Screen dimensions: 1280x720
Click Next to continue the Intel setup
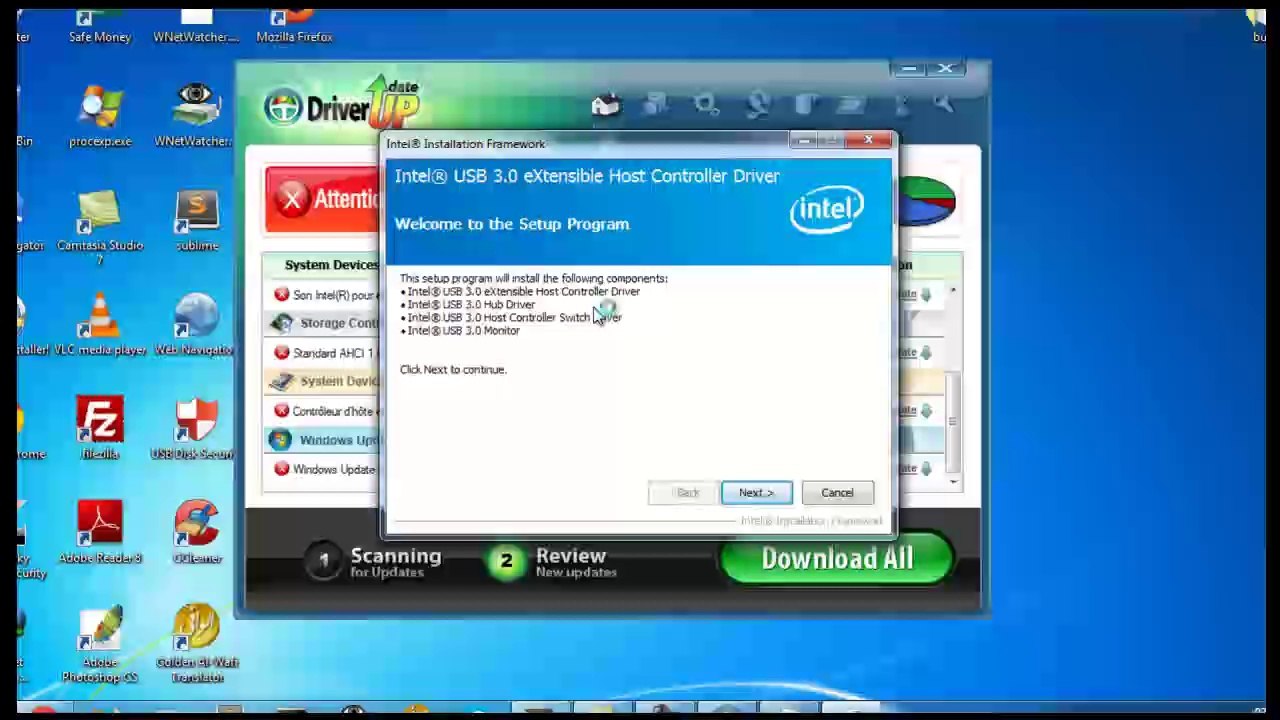(x=756, y=493)
